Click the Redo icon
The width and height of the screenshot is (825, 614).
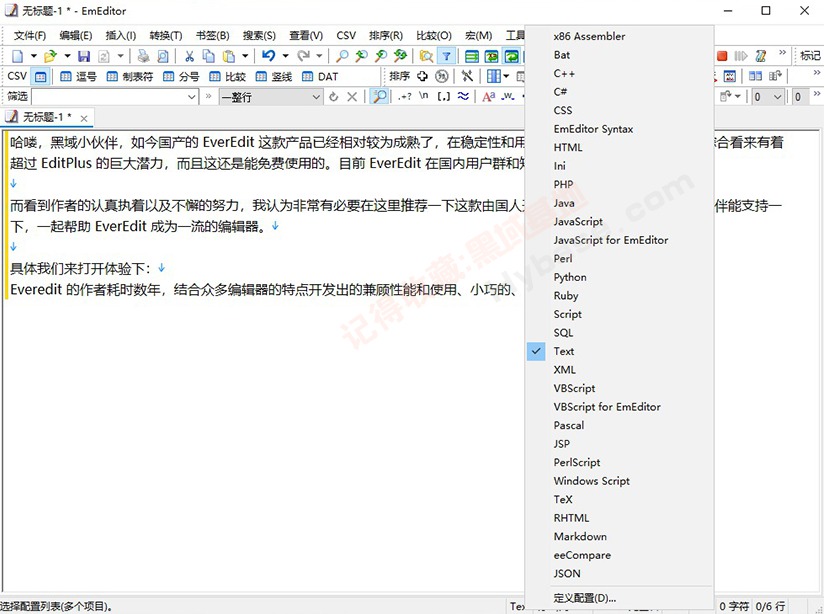pyautogui.click(x=303, y=56)
